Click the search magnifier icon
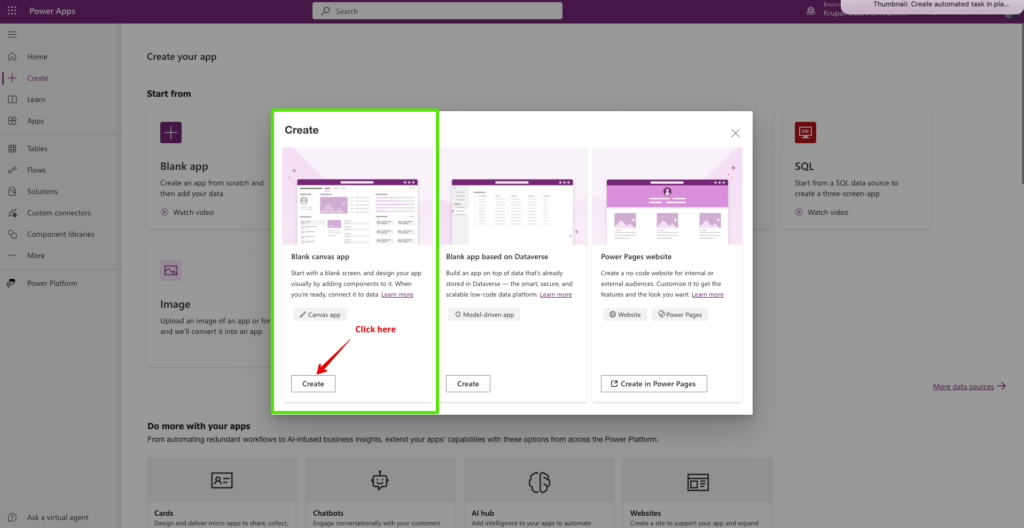The height and width of the screenshot is (528, 1024). pyautogui.click(x=326, y=11)
